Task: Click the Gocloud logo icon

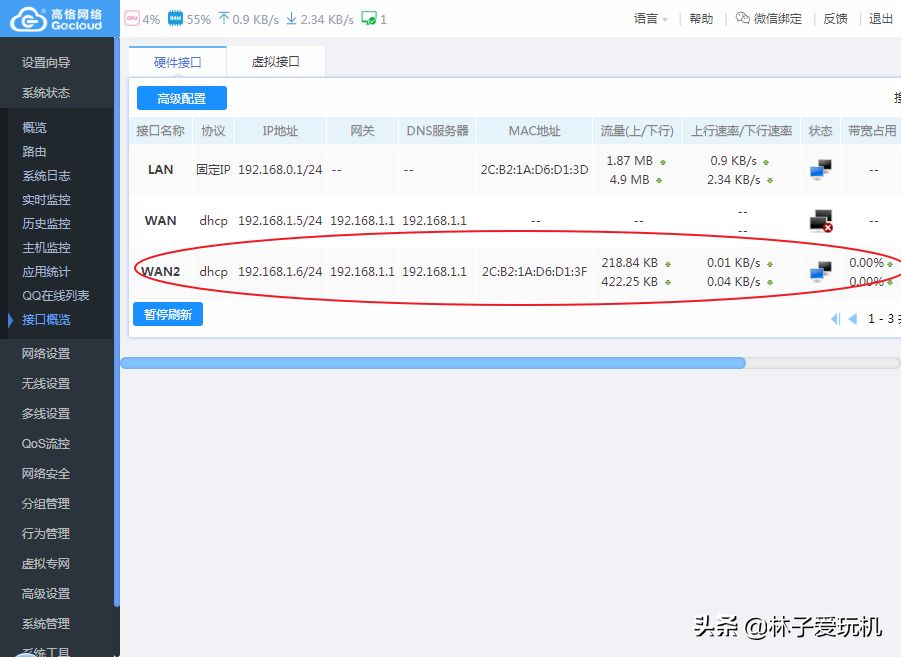Action: pyautogui.click(x=28, y=19)
